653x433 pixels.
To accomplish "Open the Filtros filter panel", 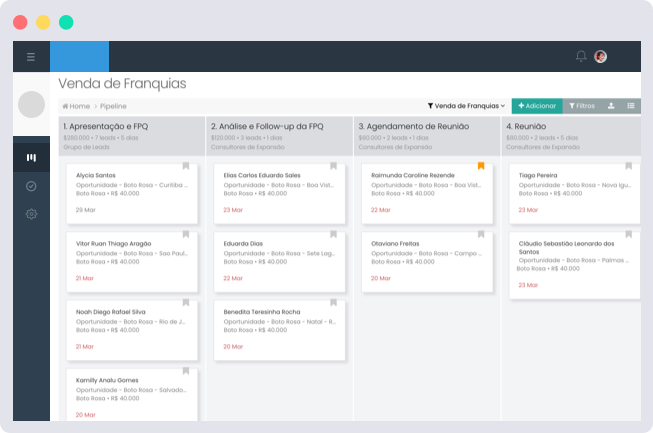I will [581, 106].
